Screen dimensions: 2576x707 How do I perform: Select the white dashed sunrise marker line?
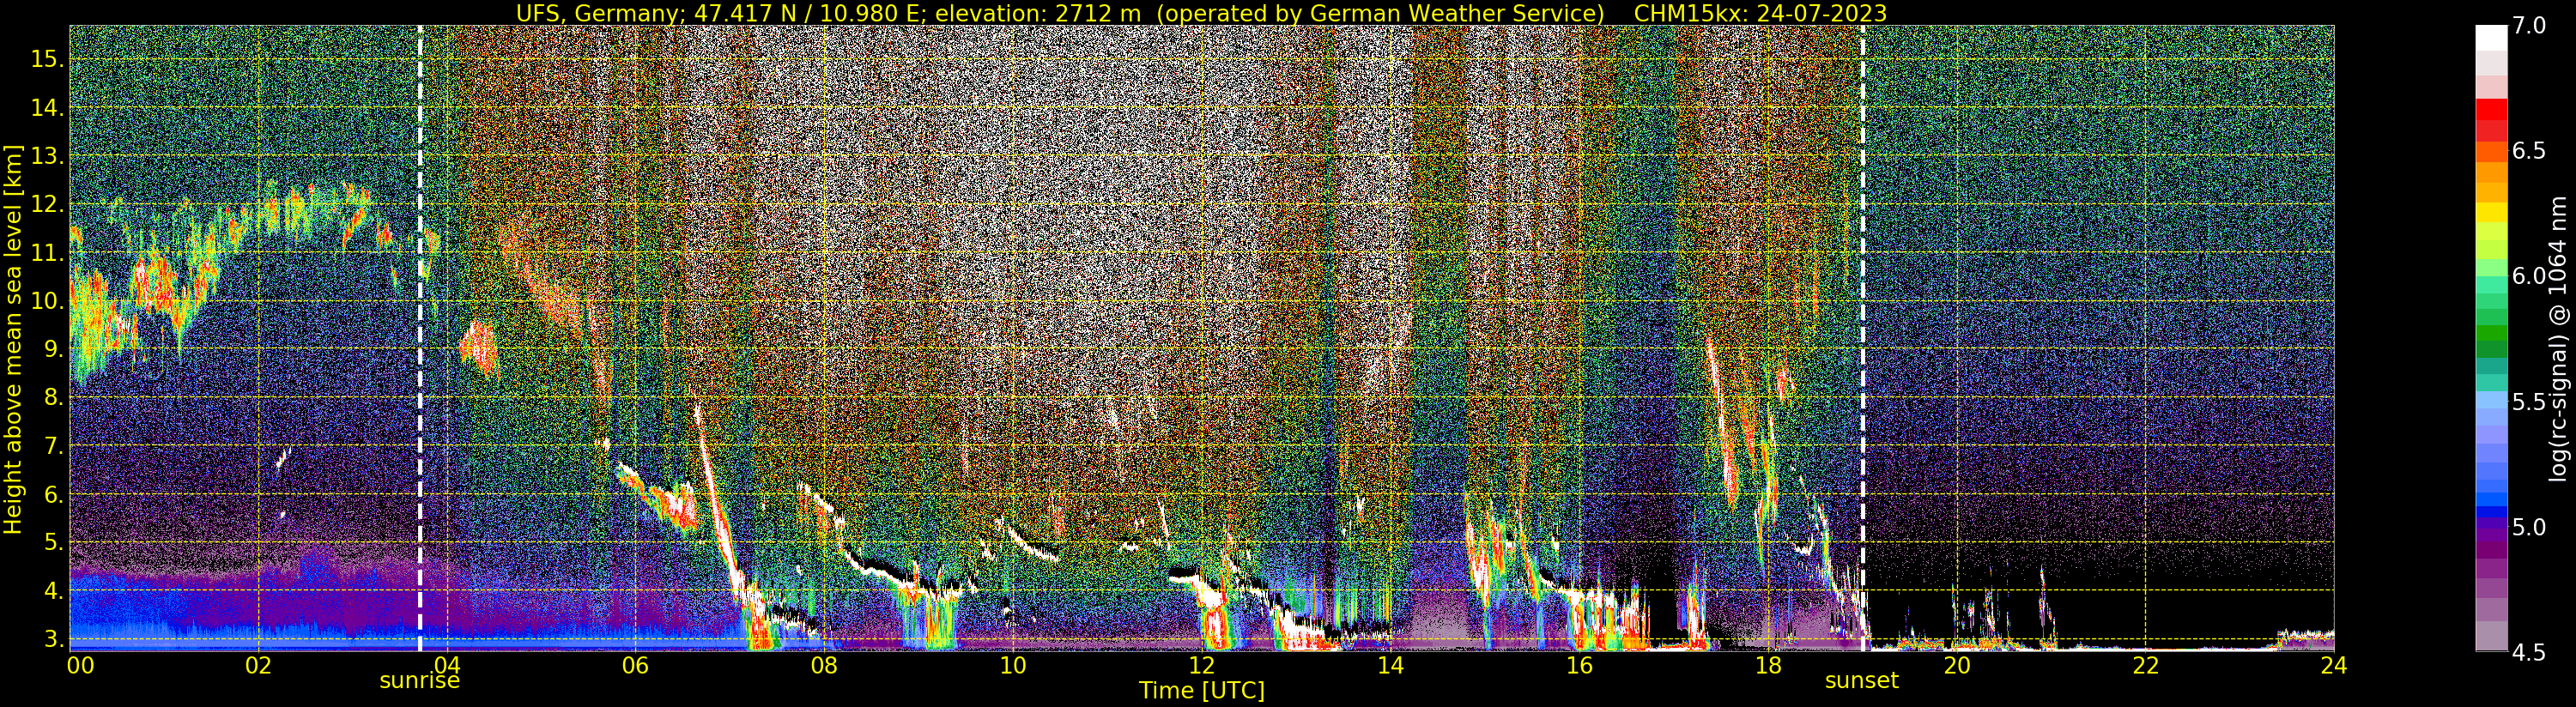tap(420, 338)
